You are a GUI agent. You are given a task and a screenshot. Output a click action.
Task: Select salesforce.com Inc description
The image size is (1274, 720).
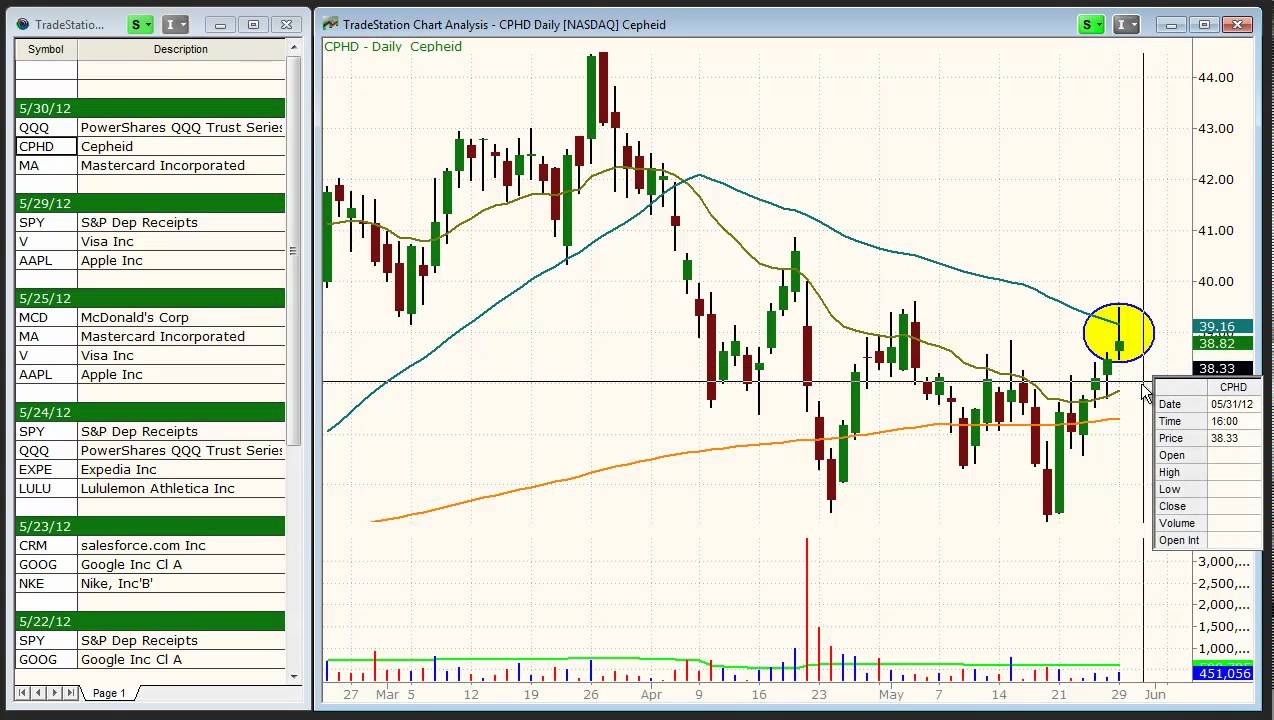pos(181,545)
